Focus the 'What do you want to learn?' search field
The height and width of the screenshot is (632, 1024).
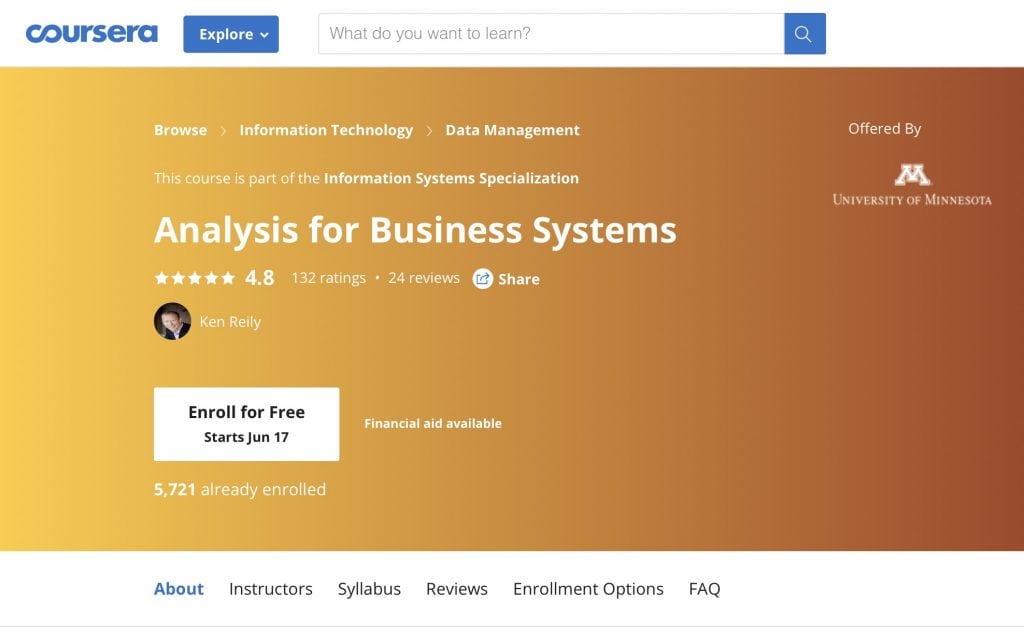(551, 33)
